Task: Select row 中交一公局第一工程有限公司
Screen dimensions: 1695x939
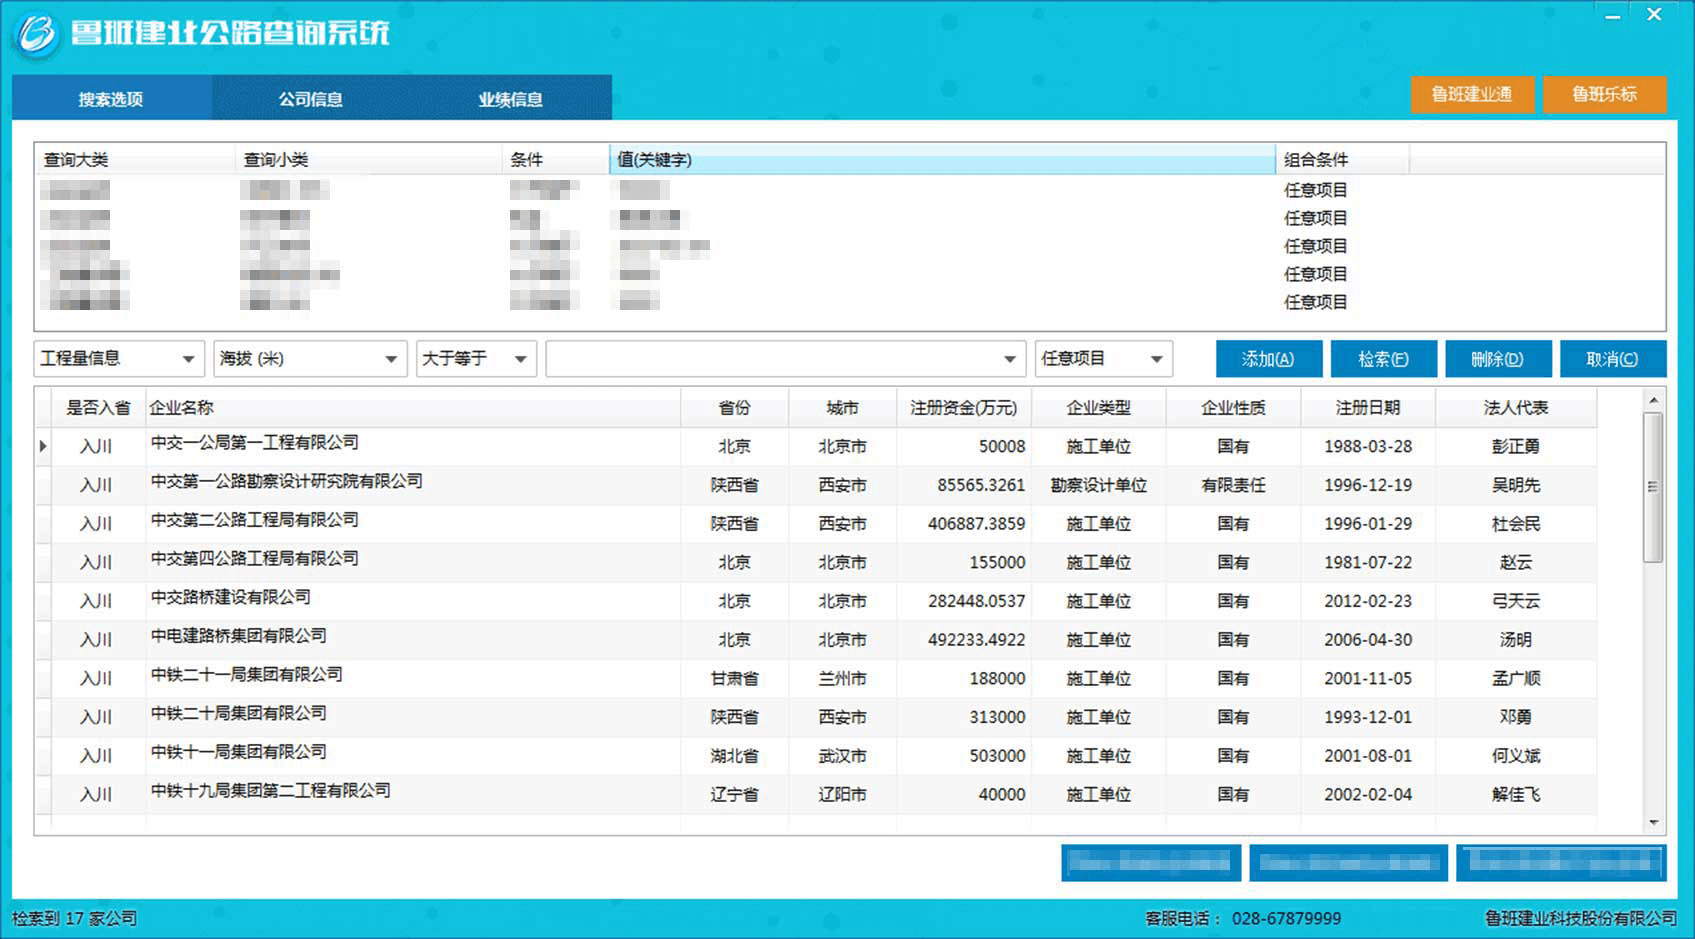Action: (x=816, y=446)
